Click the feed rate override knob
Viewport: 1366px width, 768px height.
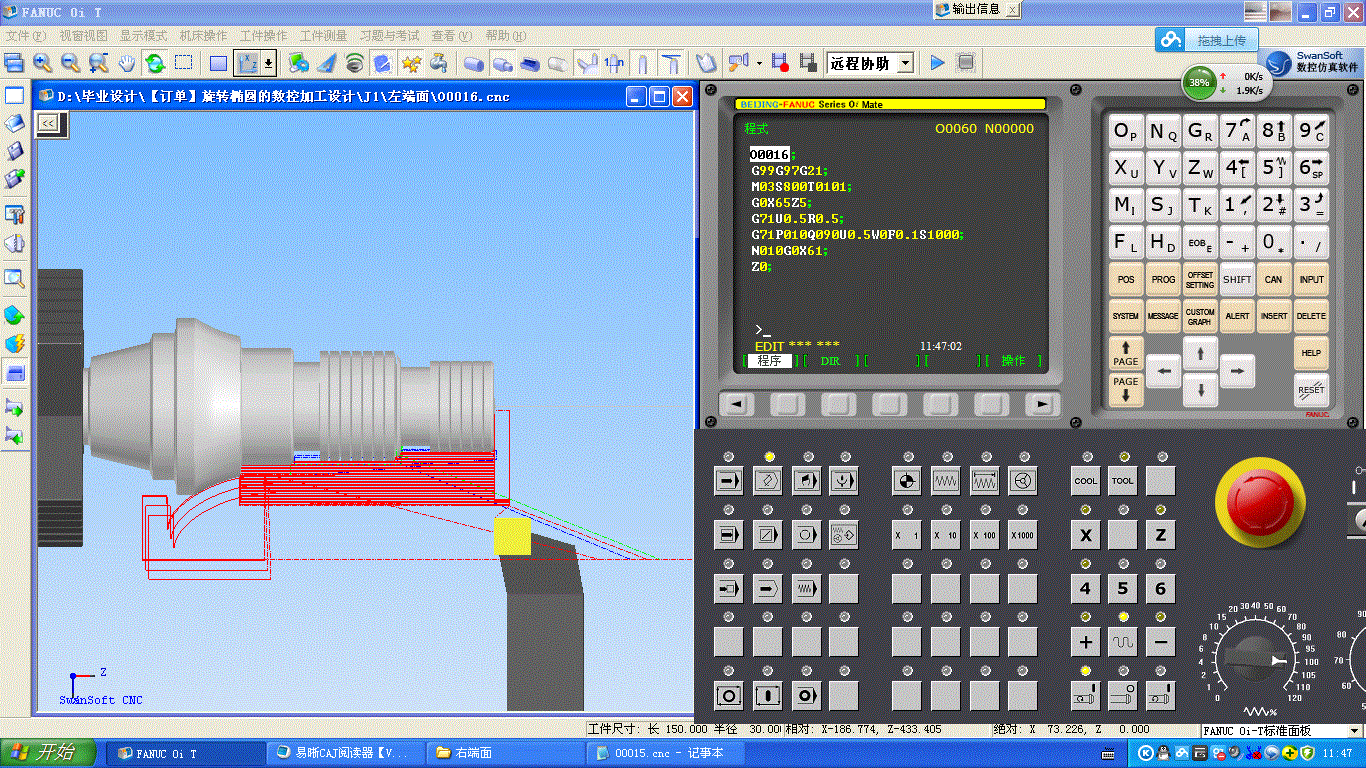click(1256, 660)
